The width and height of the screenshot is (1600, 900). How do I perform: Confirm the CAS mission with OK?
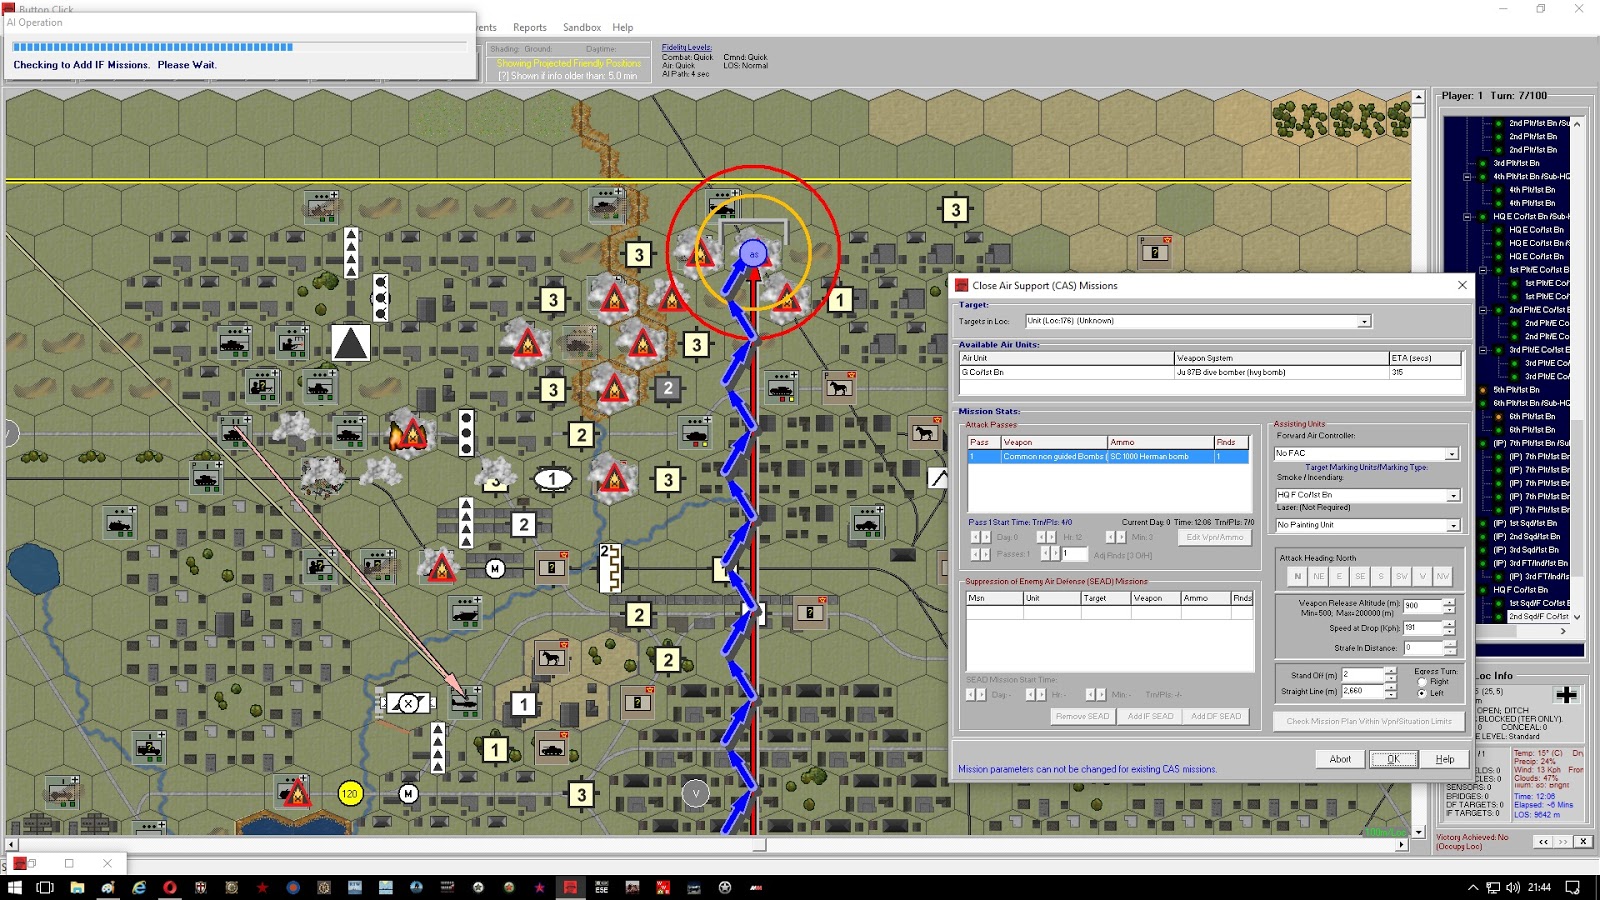coord(1393,759)
